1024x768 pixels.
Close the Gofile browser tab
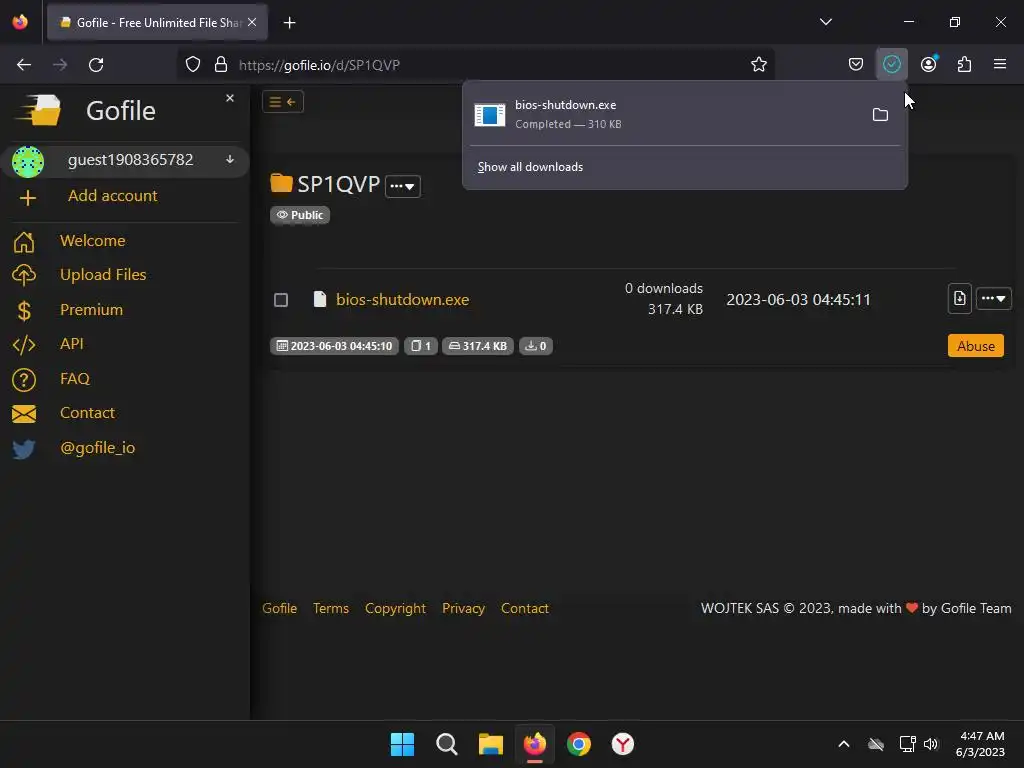(x=252, y=22)
